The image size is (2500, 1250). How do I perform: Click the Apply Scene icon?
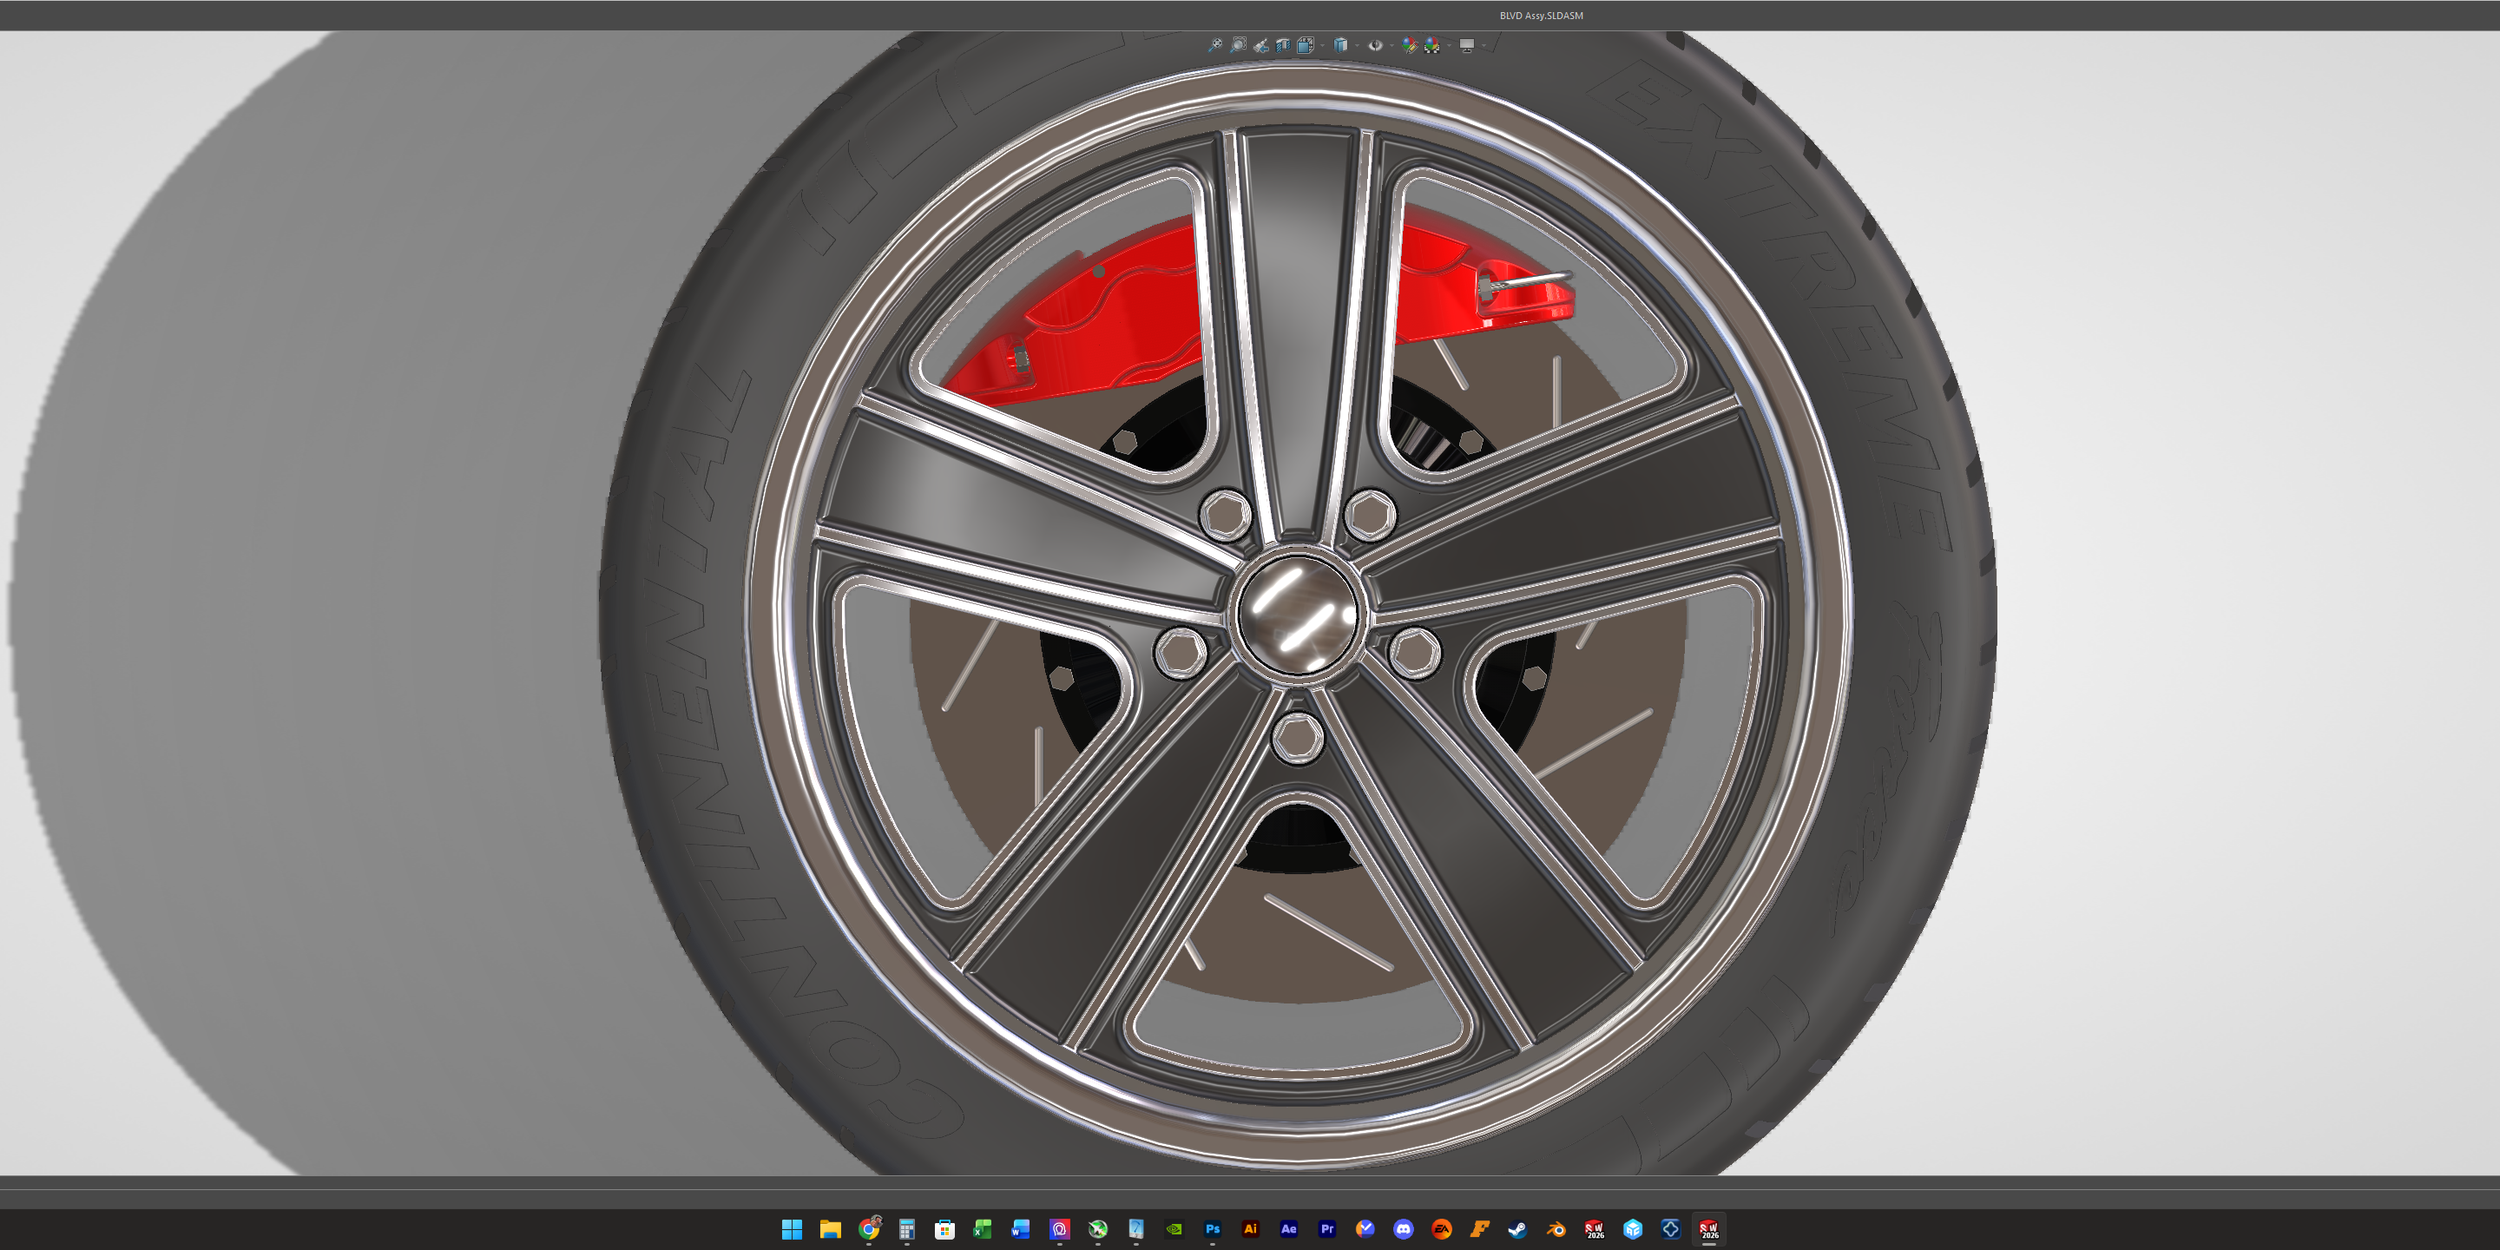coord(1432,45)
